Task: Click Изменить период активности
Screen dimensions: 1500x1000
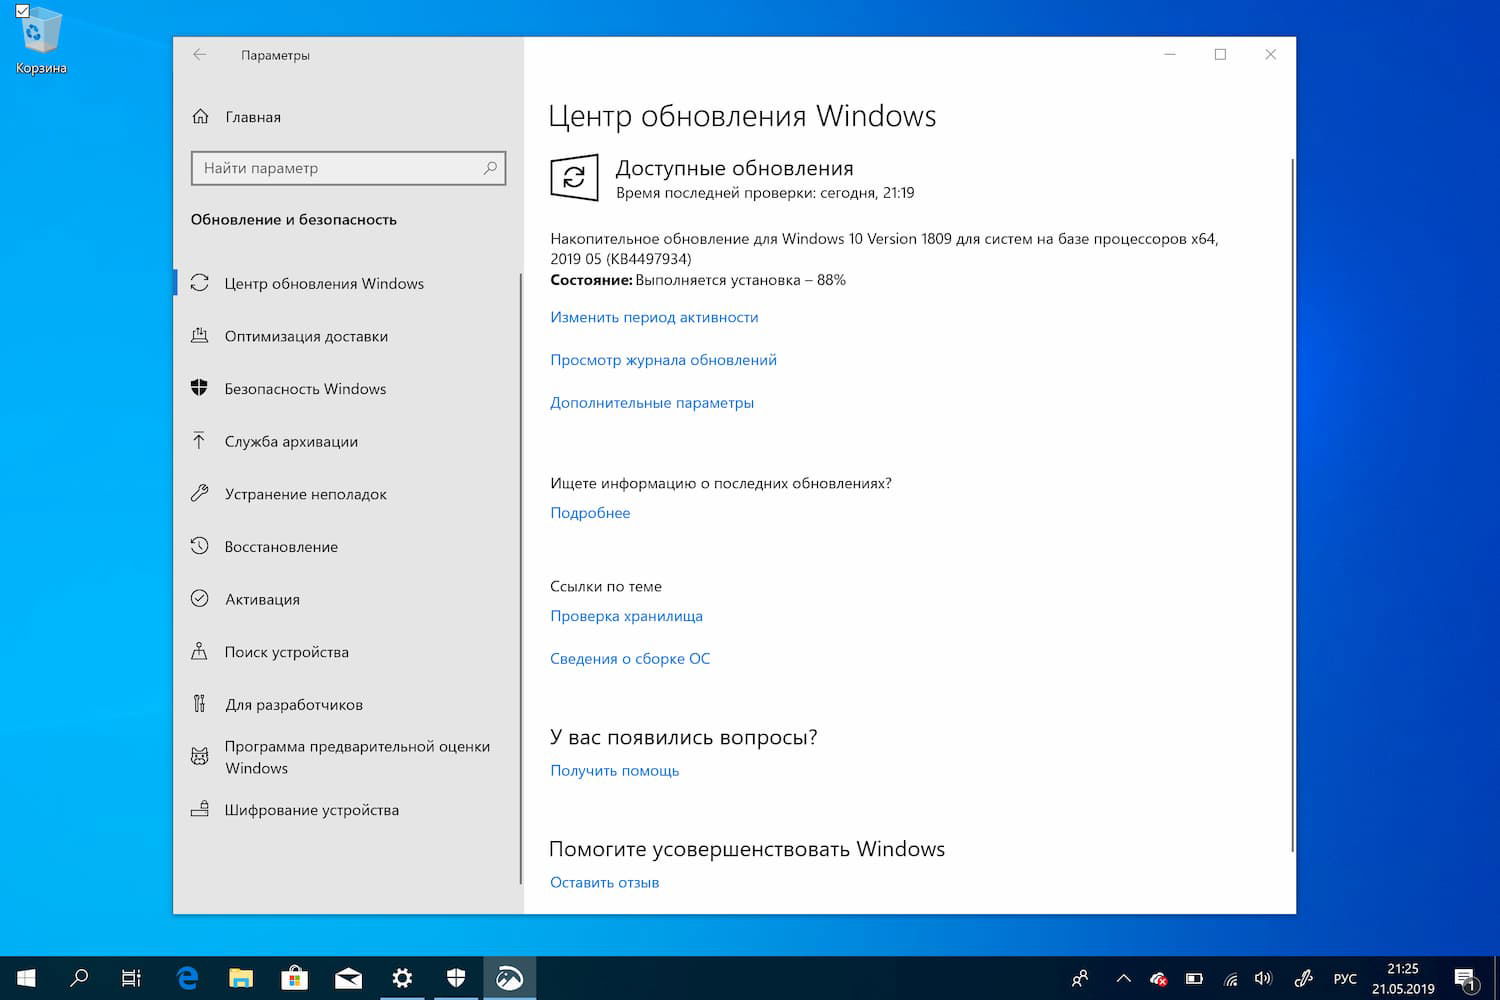Action: (x=654, y=317)
